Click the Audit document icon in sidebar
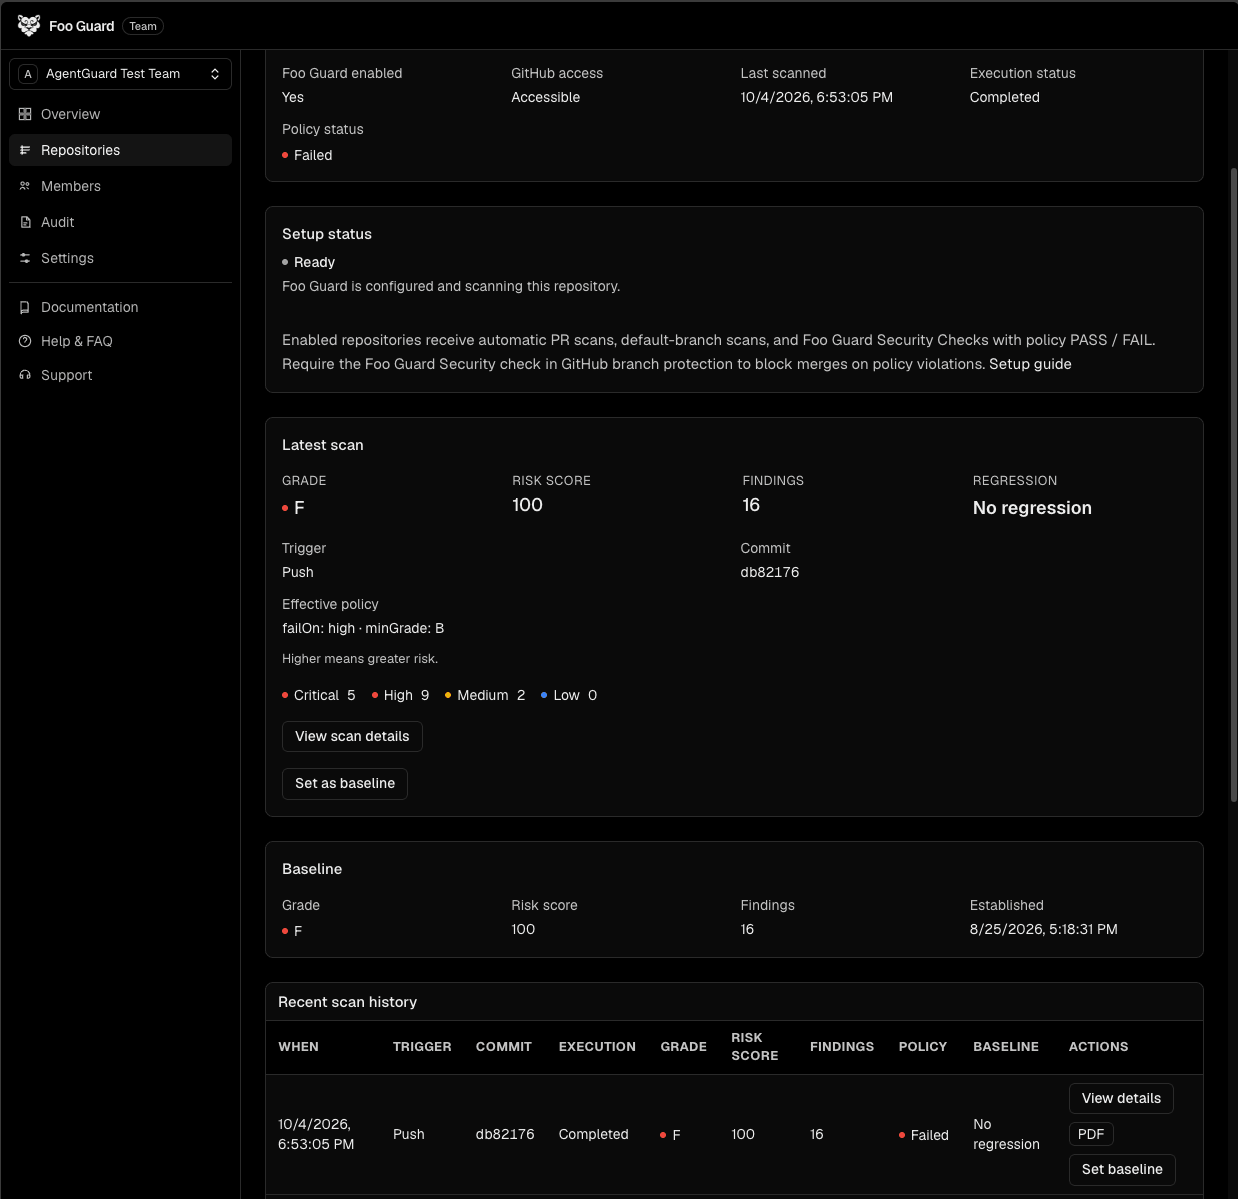The width and height of the screenshot is (1238, 1199). click(25, 222)
